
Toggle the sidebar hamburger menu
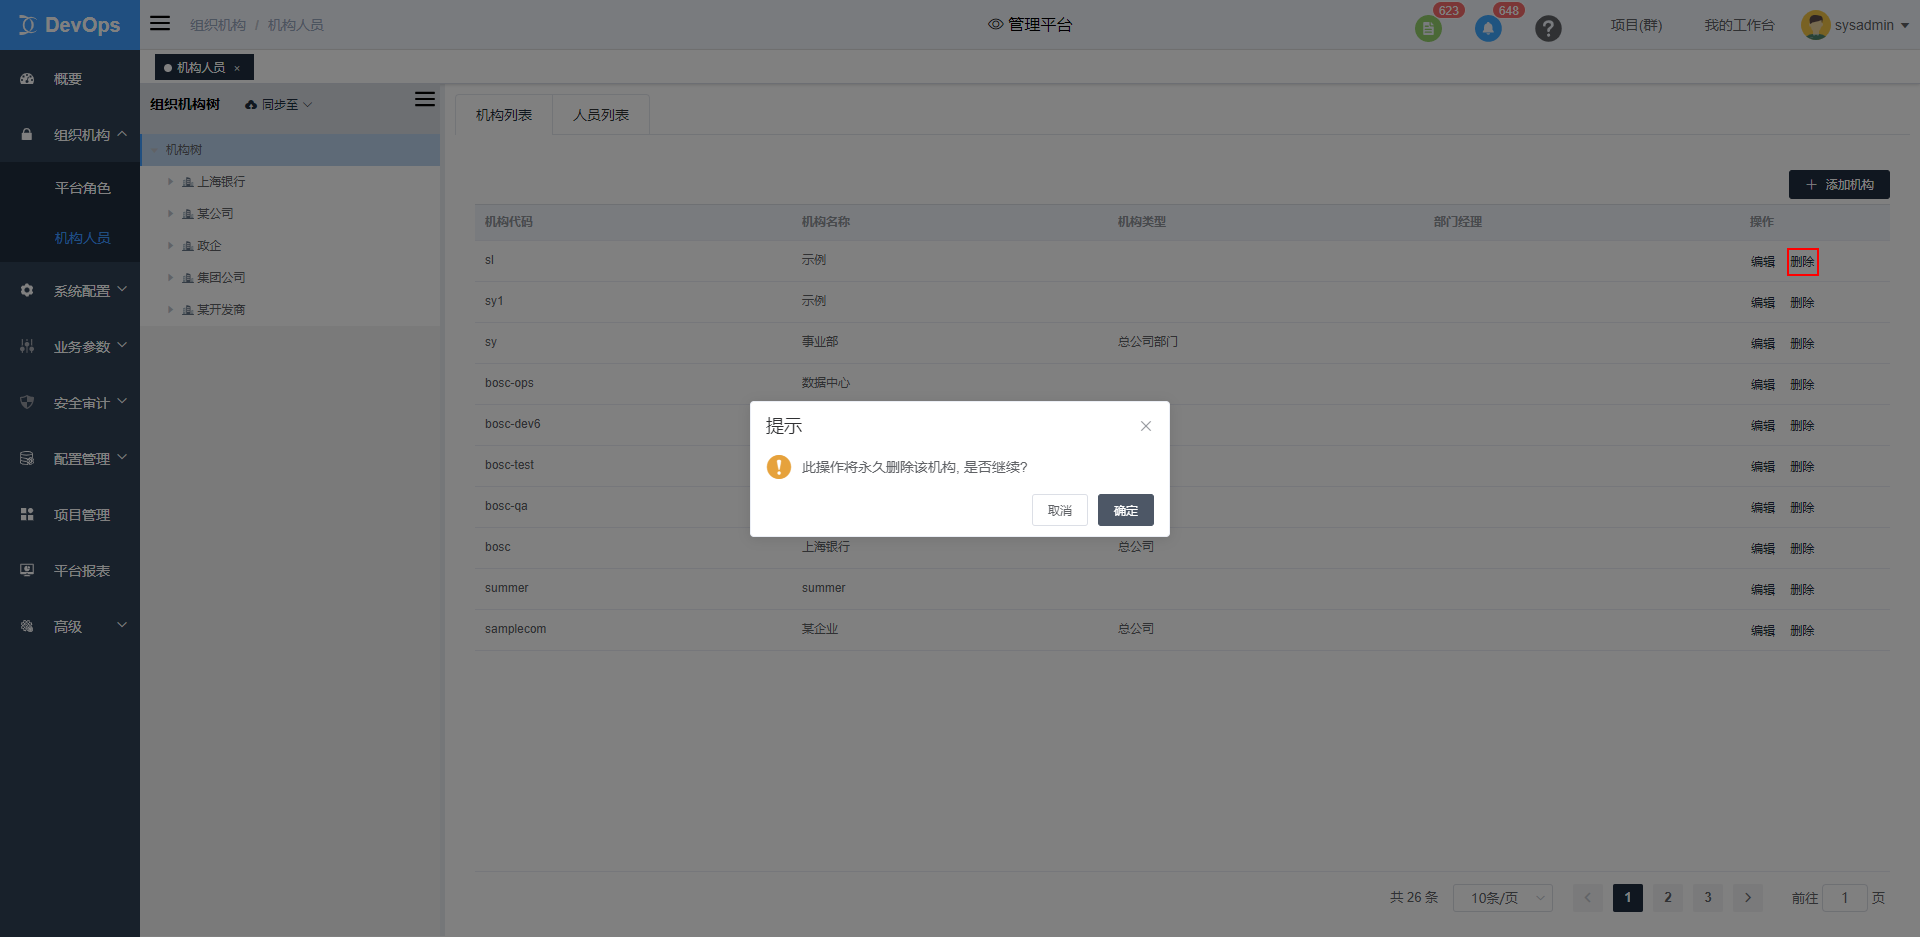(160, 23)
